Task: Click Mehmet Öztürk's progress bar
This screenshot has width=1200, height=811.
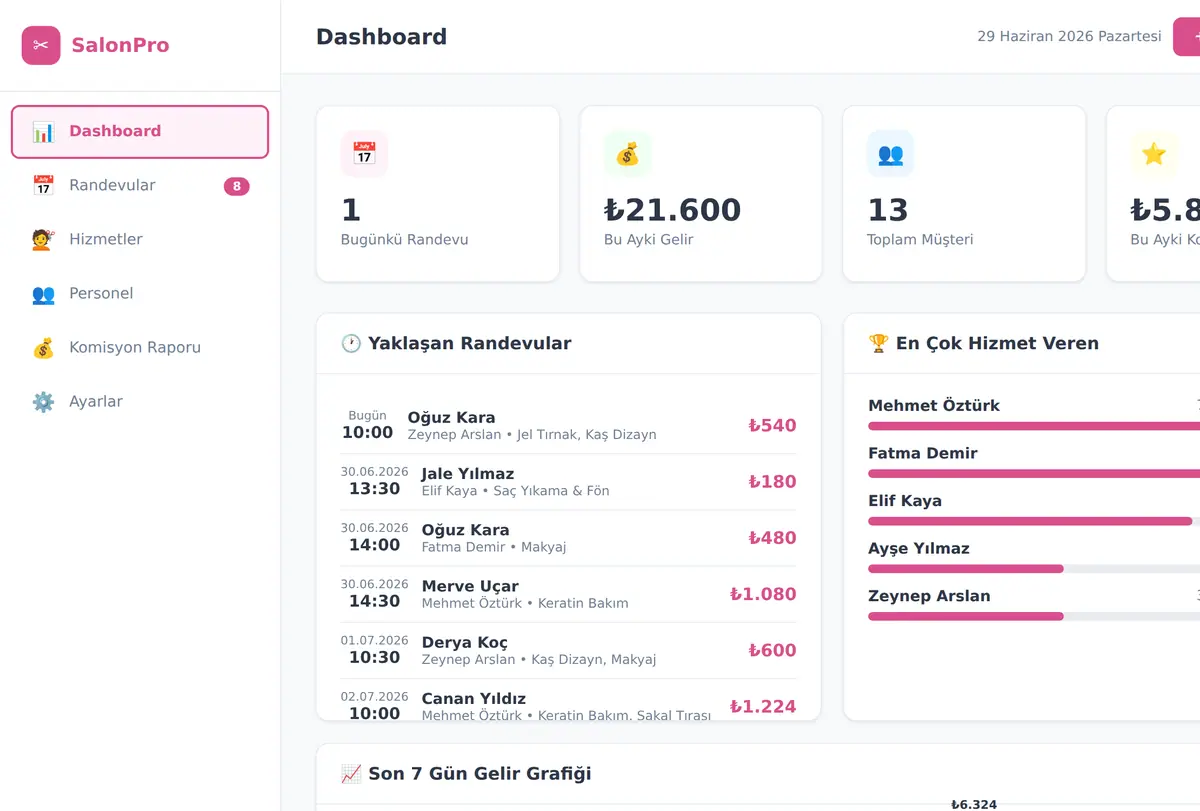Action: pos(1034,426)
